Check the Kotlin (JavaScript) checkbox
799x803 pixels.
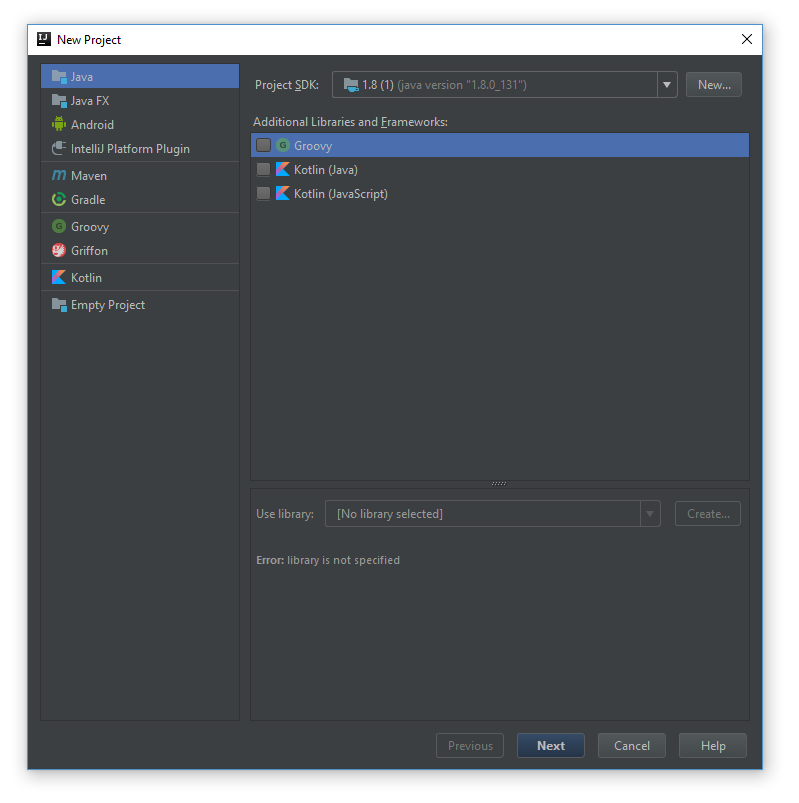(263, 194)
